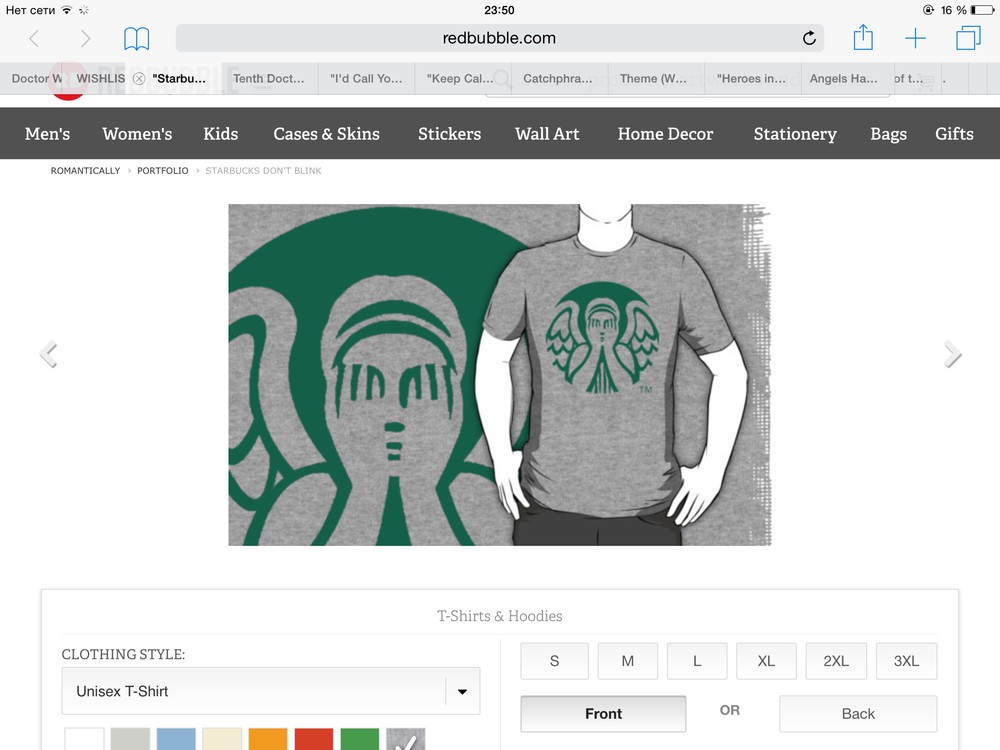Viewport: 1000px width, 750px height.
Task: Switch to the "I'd Call Yo..." tab
Action: point(366,78)
